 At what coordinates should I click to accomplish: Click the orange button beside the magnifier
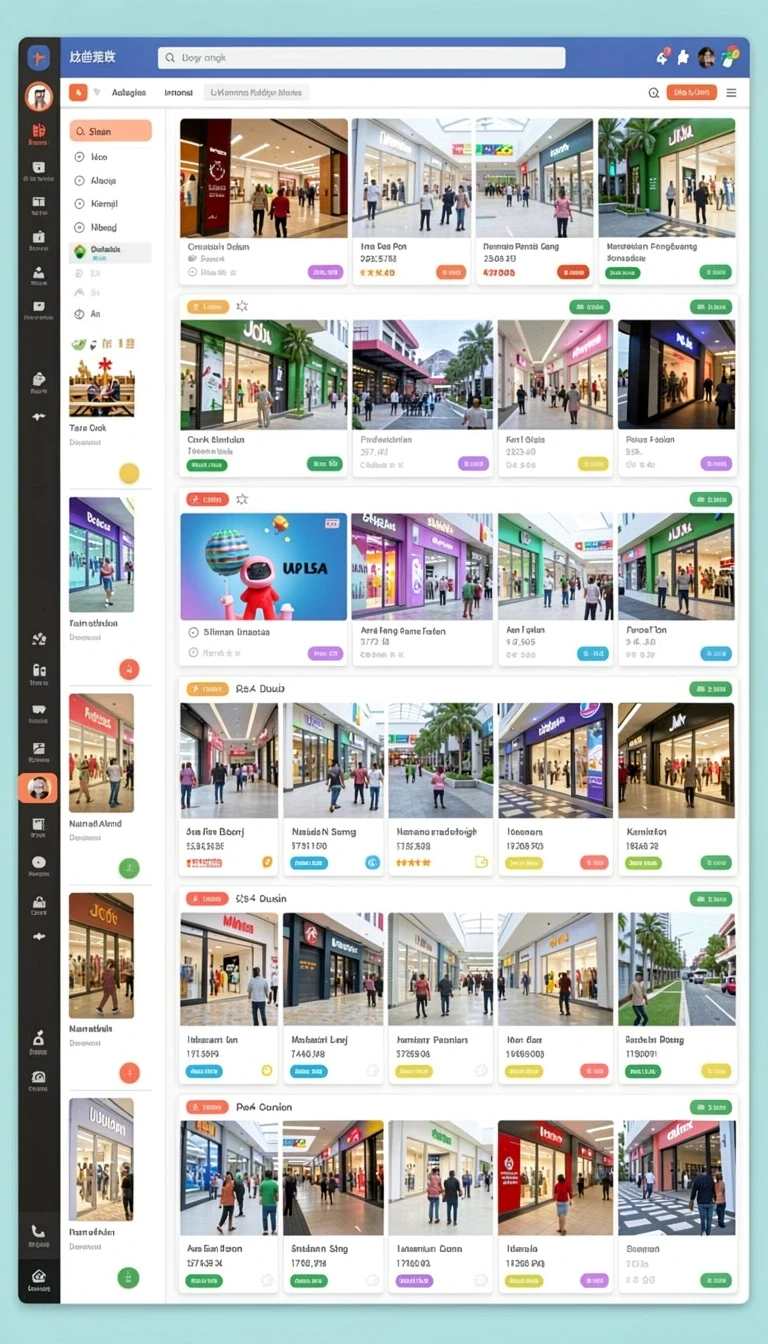pyautogui.click(x=691, y=92)
